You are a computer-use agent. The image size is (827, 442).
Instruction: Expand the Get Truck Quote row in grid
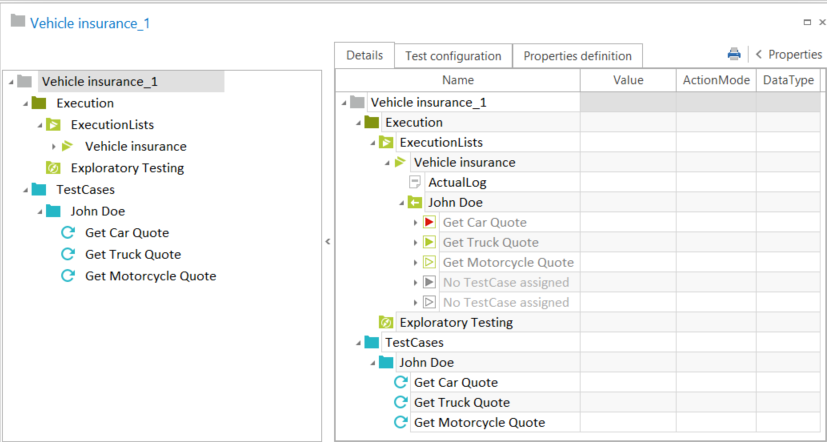click(415, 243)
